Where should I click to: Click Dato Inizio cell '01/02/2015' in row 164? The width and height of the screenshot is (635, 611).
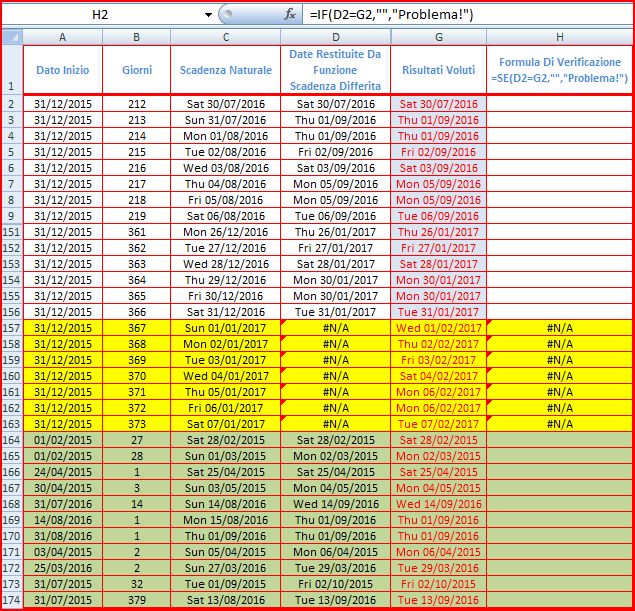pos(63,440)
